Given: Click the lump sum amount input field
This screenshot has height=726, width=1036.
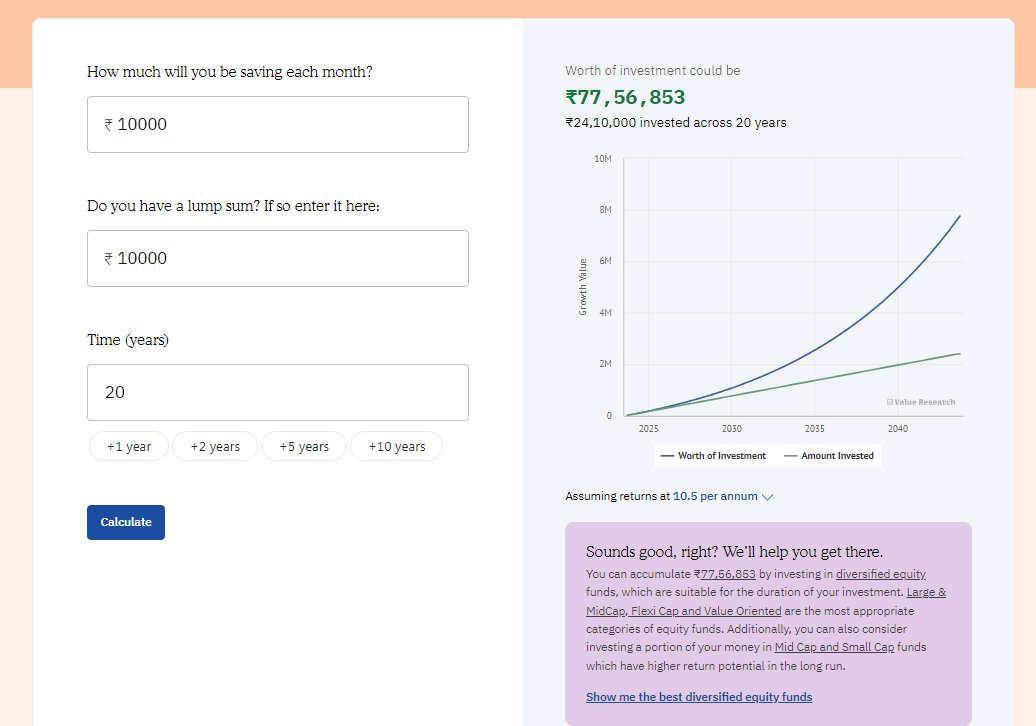Looking at the screenshot, I should pos(277,259).
